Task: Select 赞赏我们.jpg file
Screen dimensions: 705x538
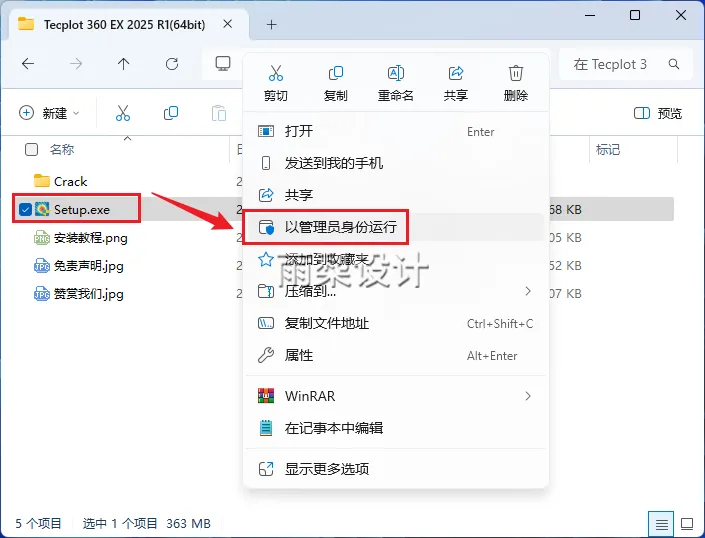Action: point(79,293)
